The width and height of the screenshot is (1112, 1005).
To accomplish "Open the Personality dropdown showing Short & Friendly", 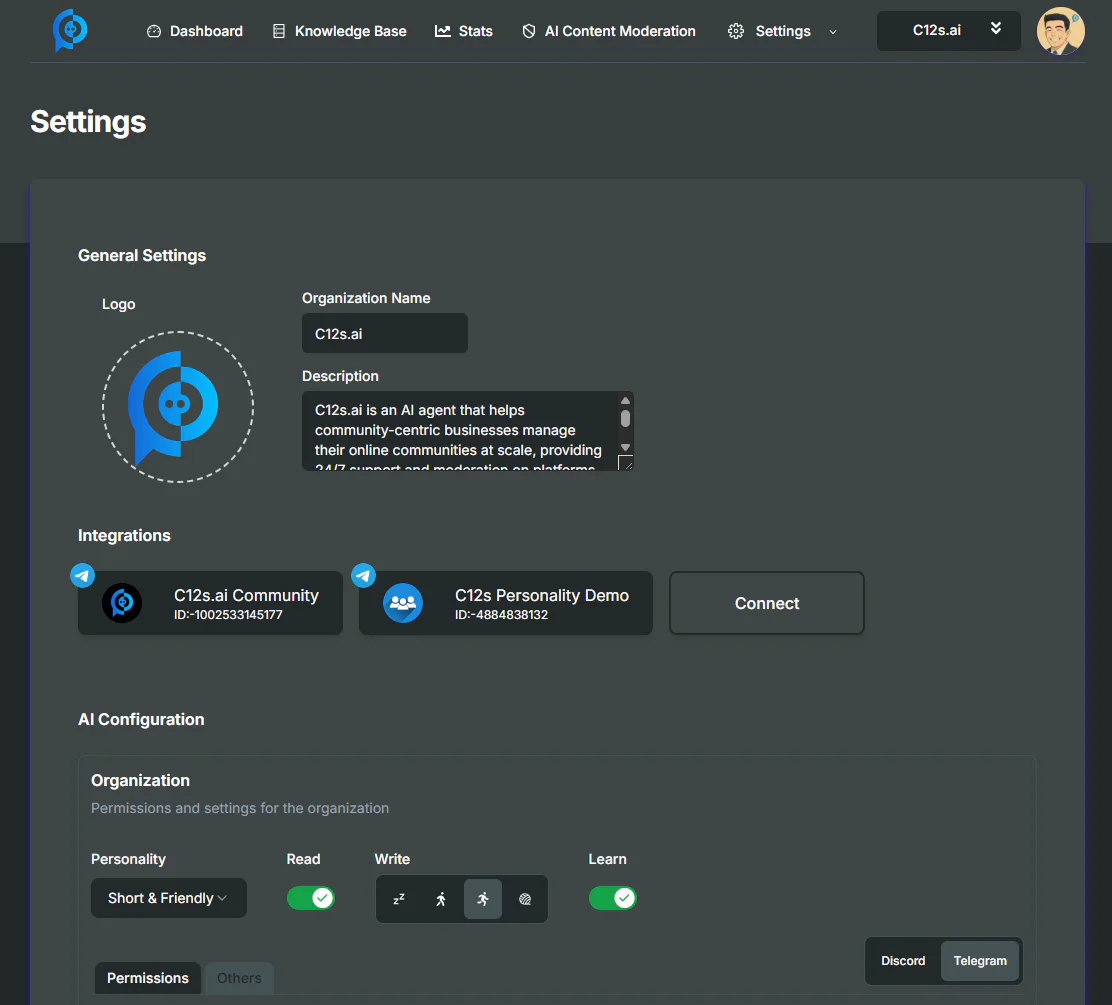I will (x=168, y=898).
